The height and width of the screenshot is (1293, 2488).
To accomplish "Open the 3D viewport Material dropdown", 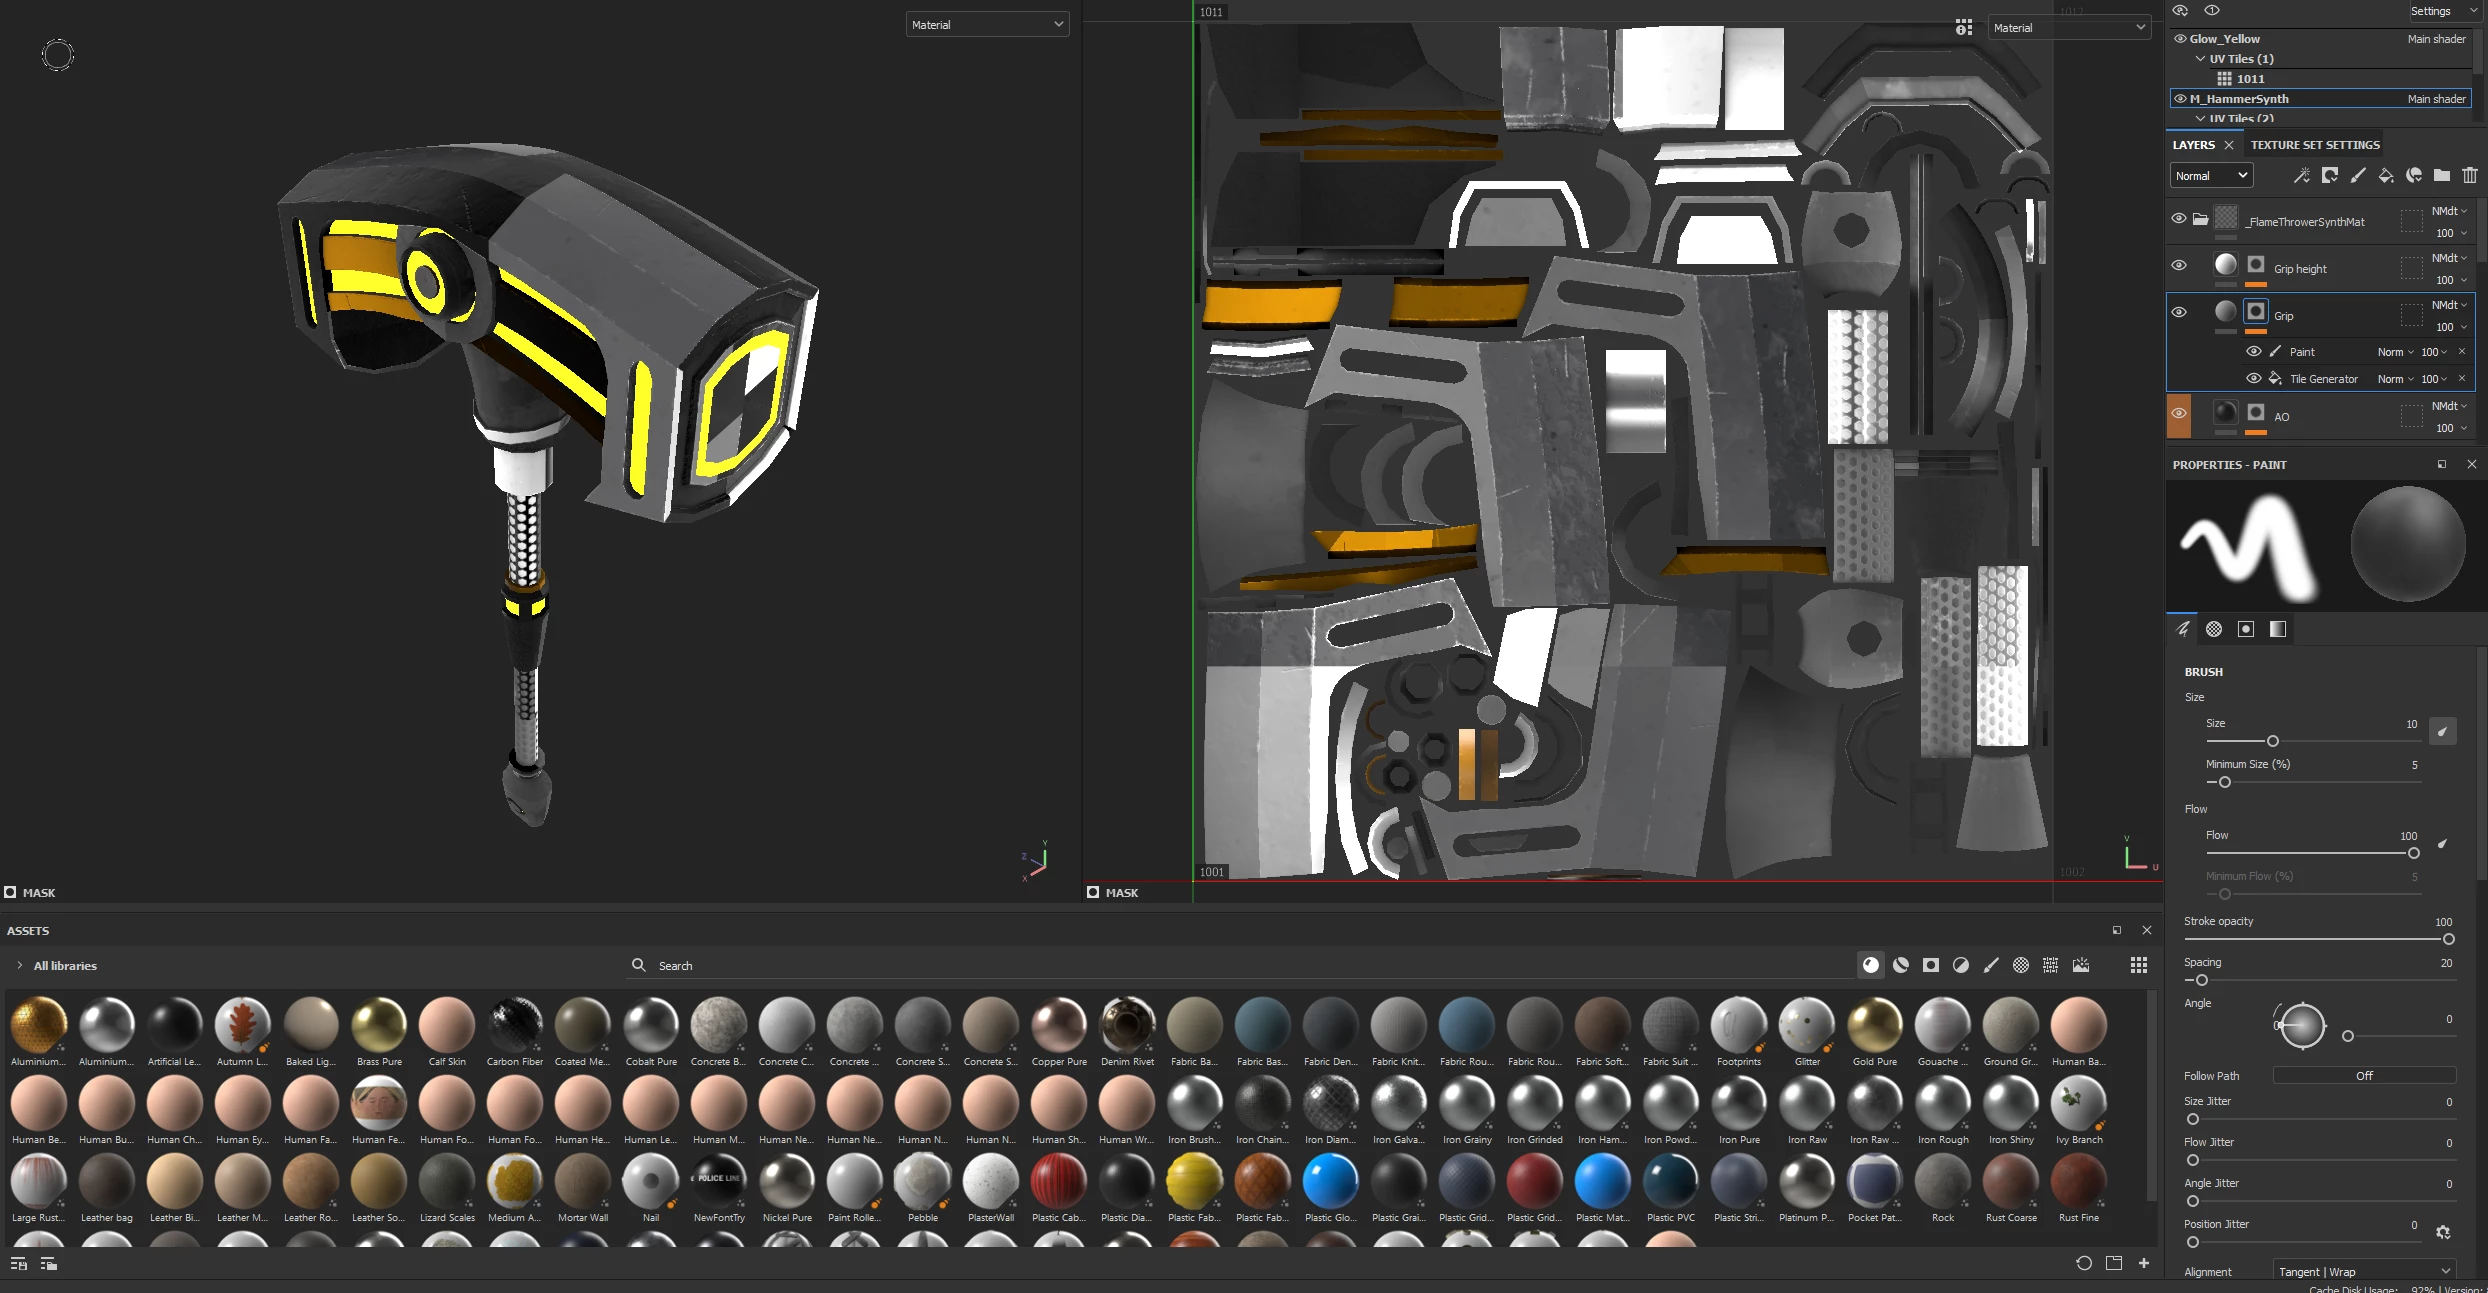I will pos(987,25).
